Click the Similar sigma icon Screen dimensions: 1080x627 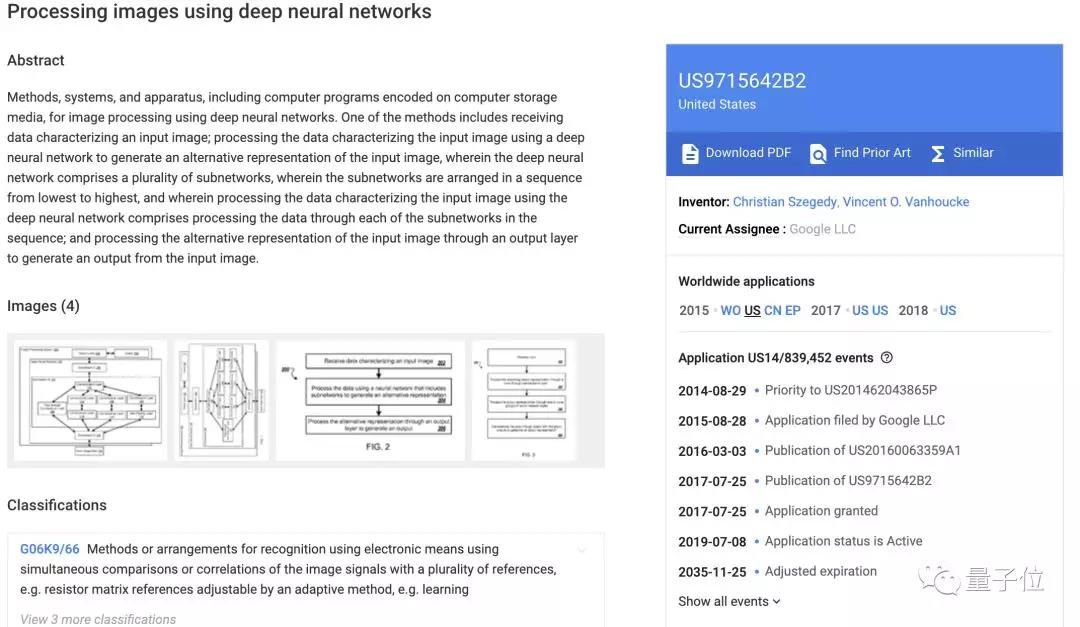point(937,153)
